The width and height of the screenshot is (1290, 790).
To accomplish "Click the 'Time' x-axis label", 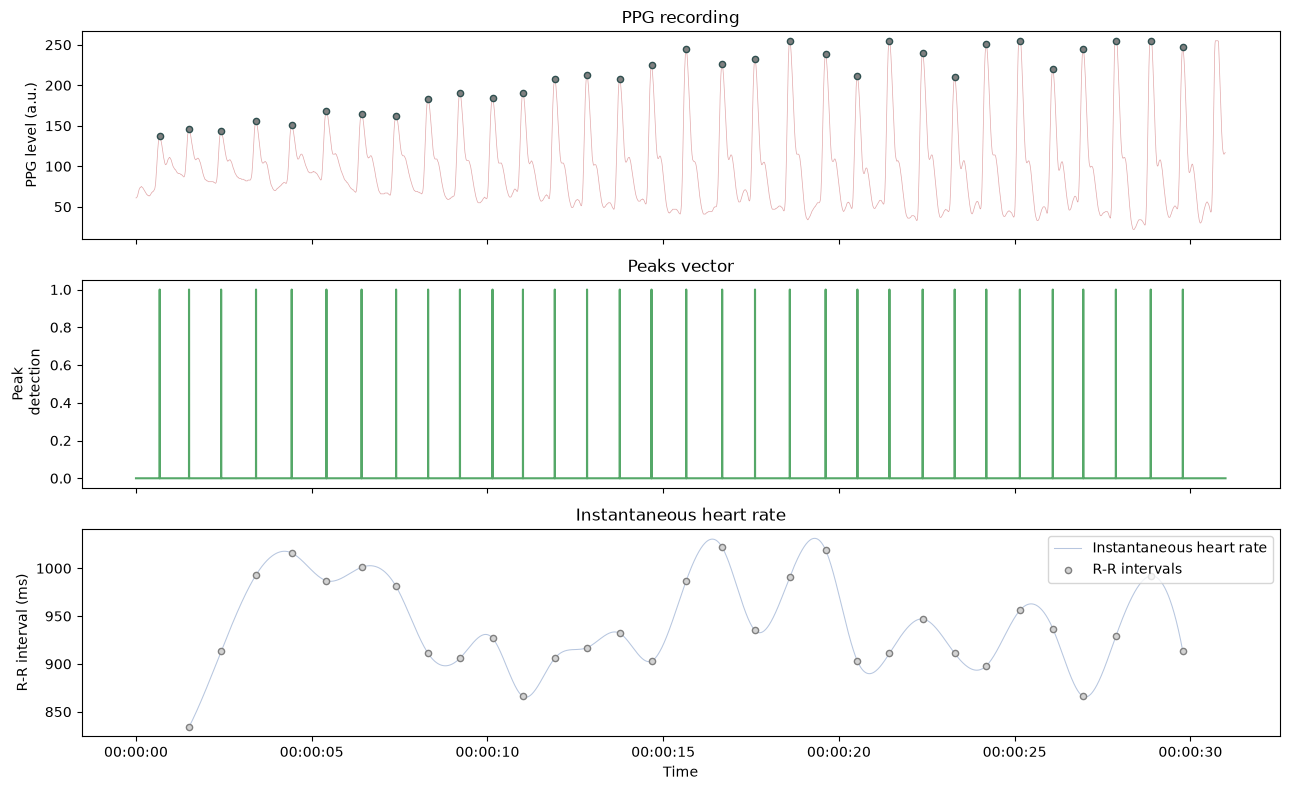I will [x=680, y=772].
